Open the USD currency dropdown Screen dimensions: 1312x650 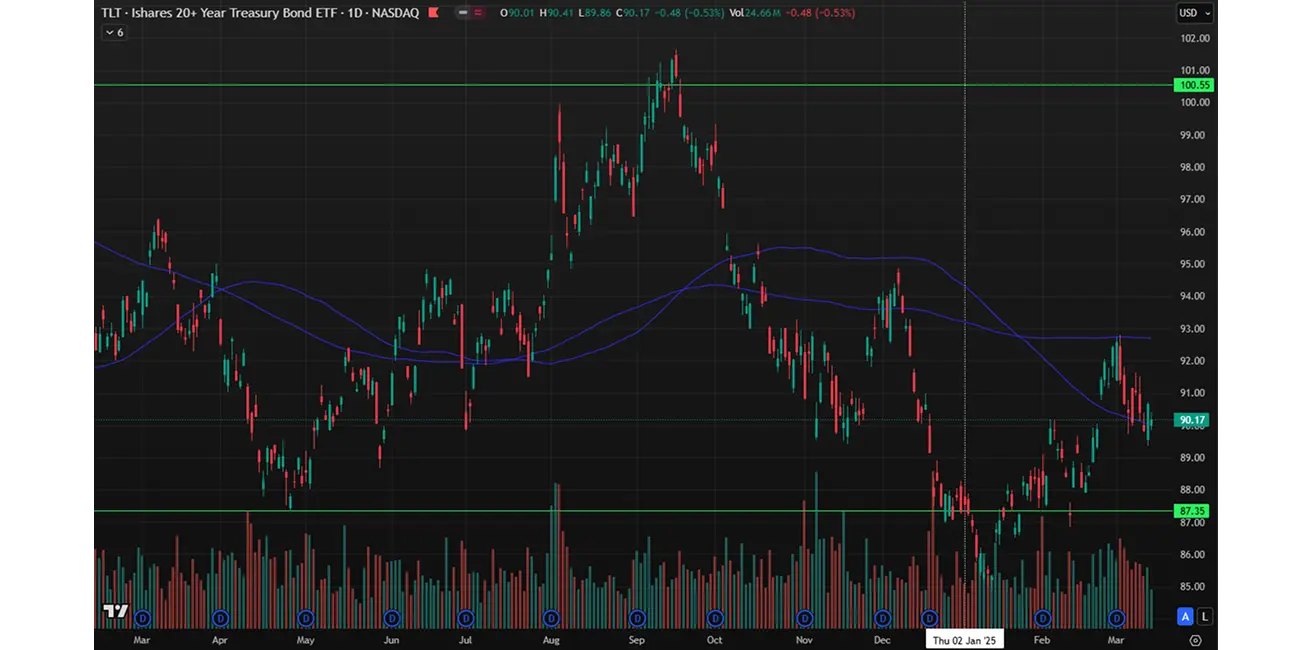click(1194, 13)
